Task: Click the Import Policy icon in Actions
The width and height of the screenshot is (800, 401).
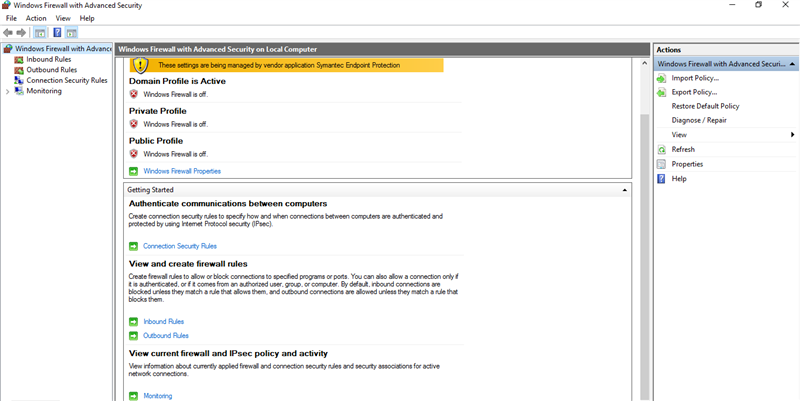Action: point(661,78)
